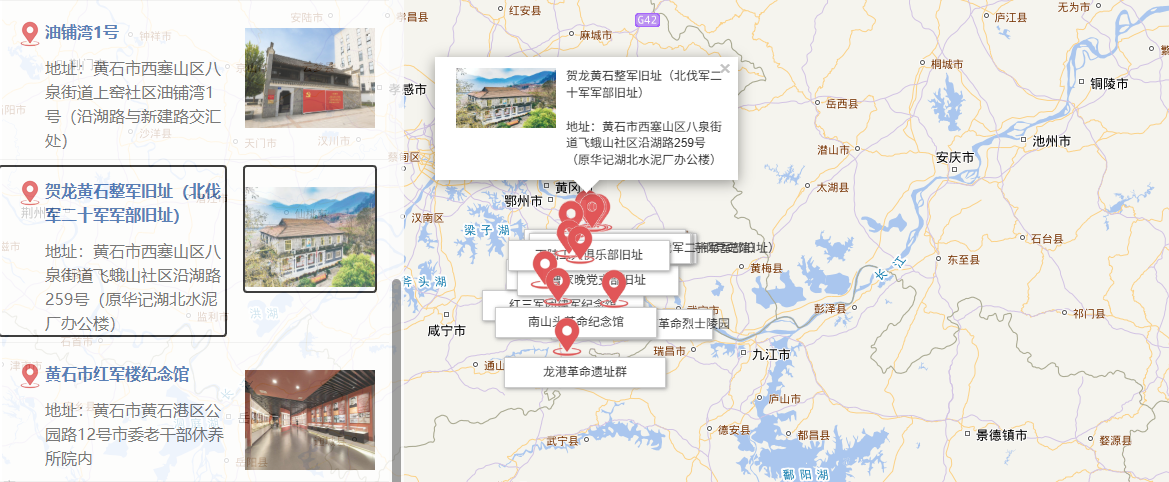1169x482 pixels.
Task: View the 红军楼纪念馆 exhibition hall thumbnail
Action: [309, 419]
